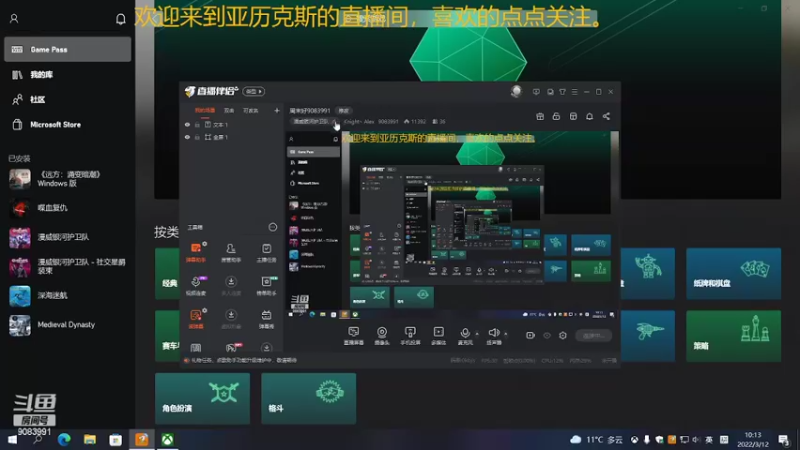The width and height of the screenshot is (800, 450).
Task: Open the 房管助手 tool
Action: (231, 253)
